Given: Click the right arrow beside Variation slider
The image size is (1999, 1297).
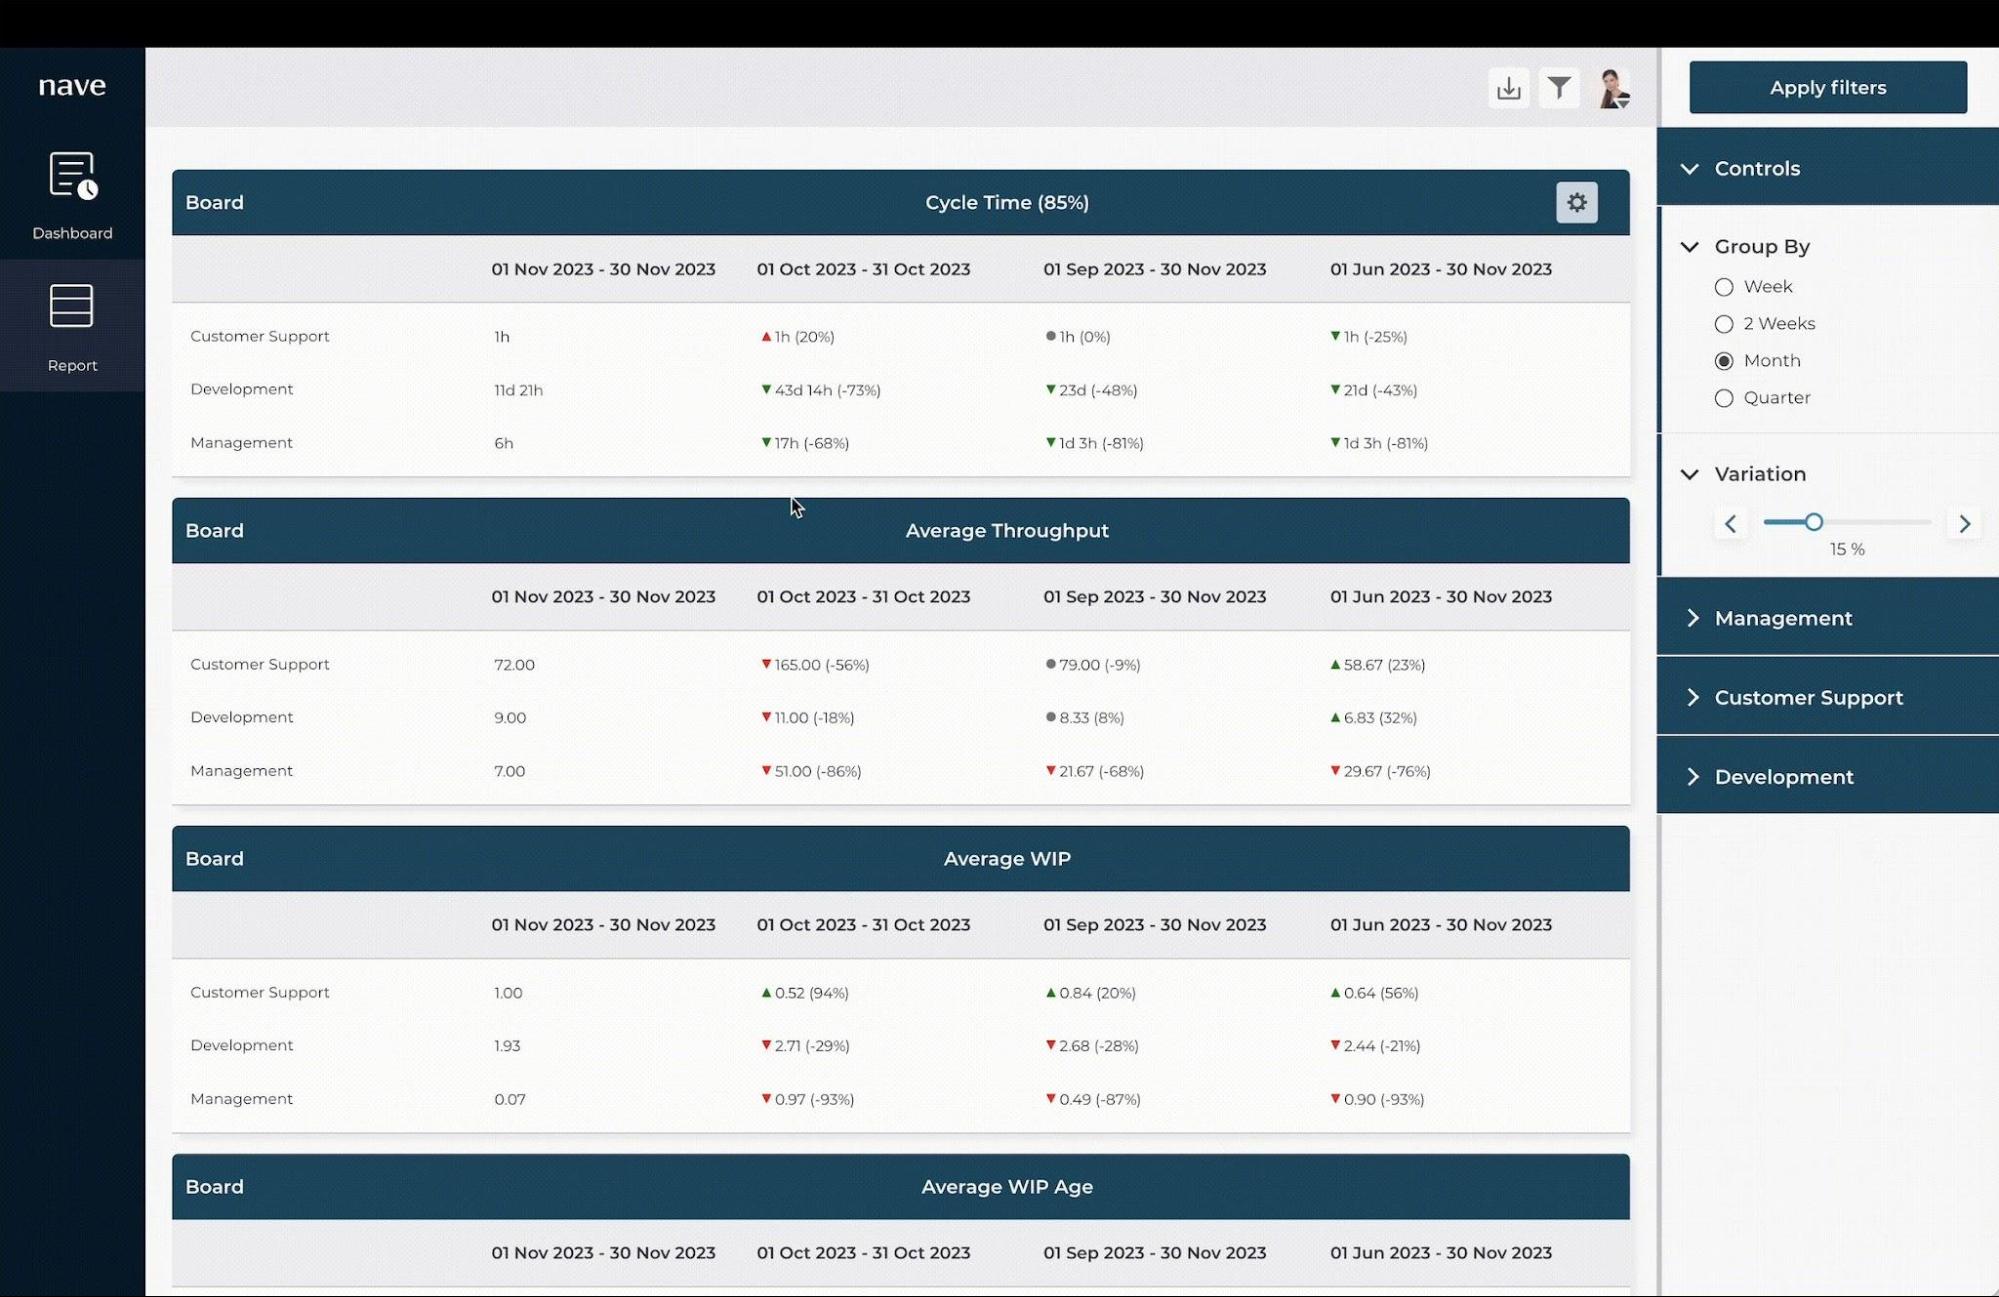Looking at the screenshot, I should coord(1965,523).
